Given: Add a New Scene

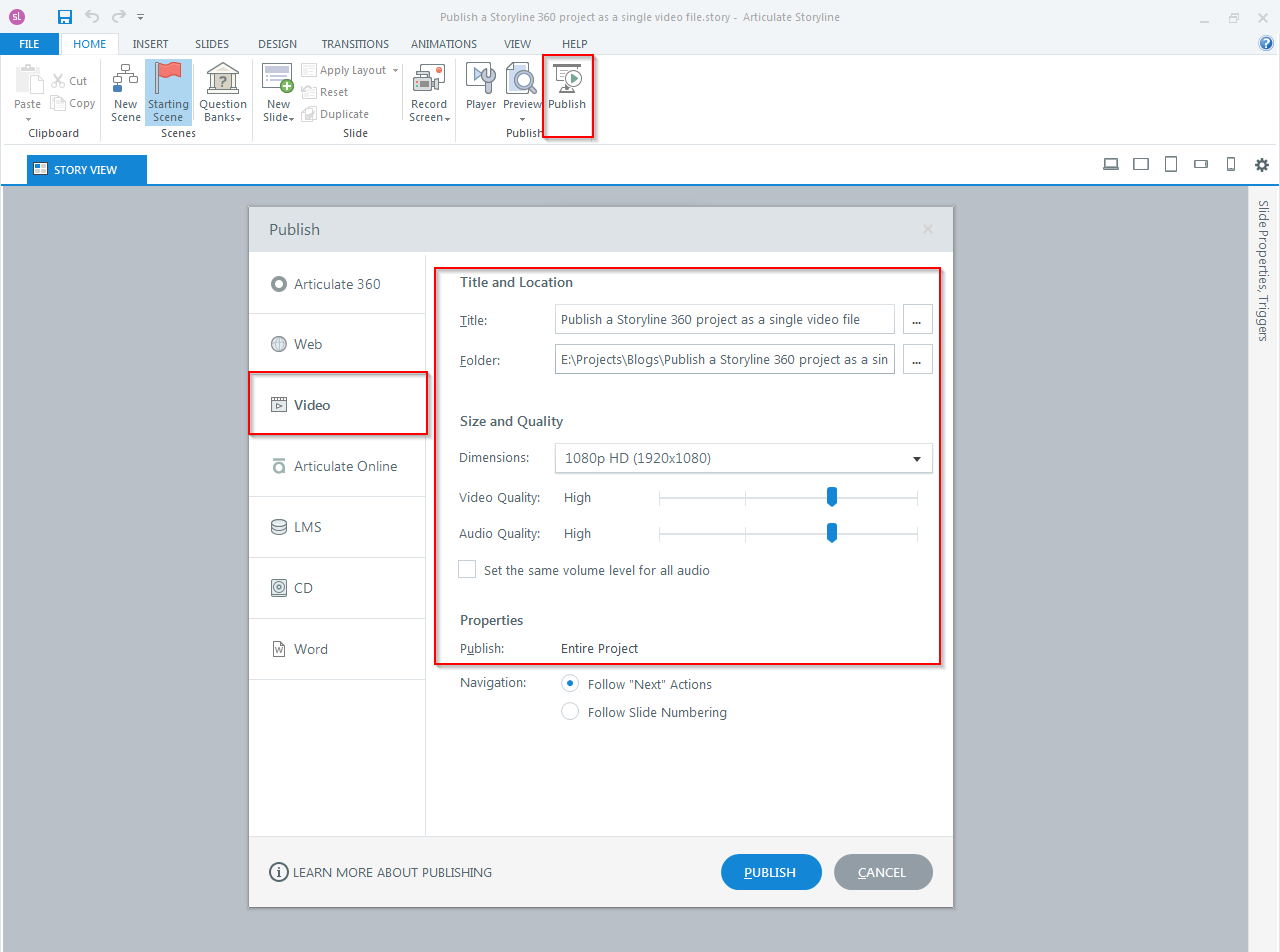Looking at the screenshot, I should 126,91.
